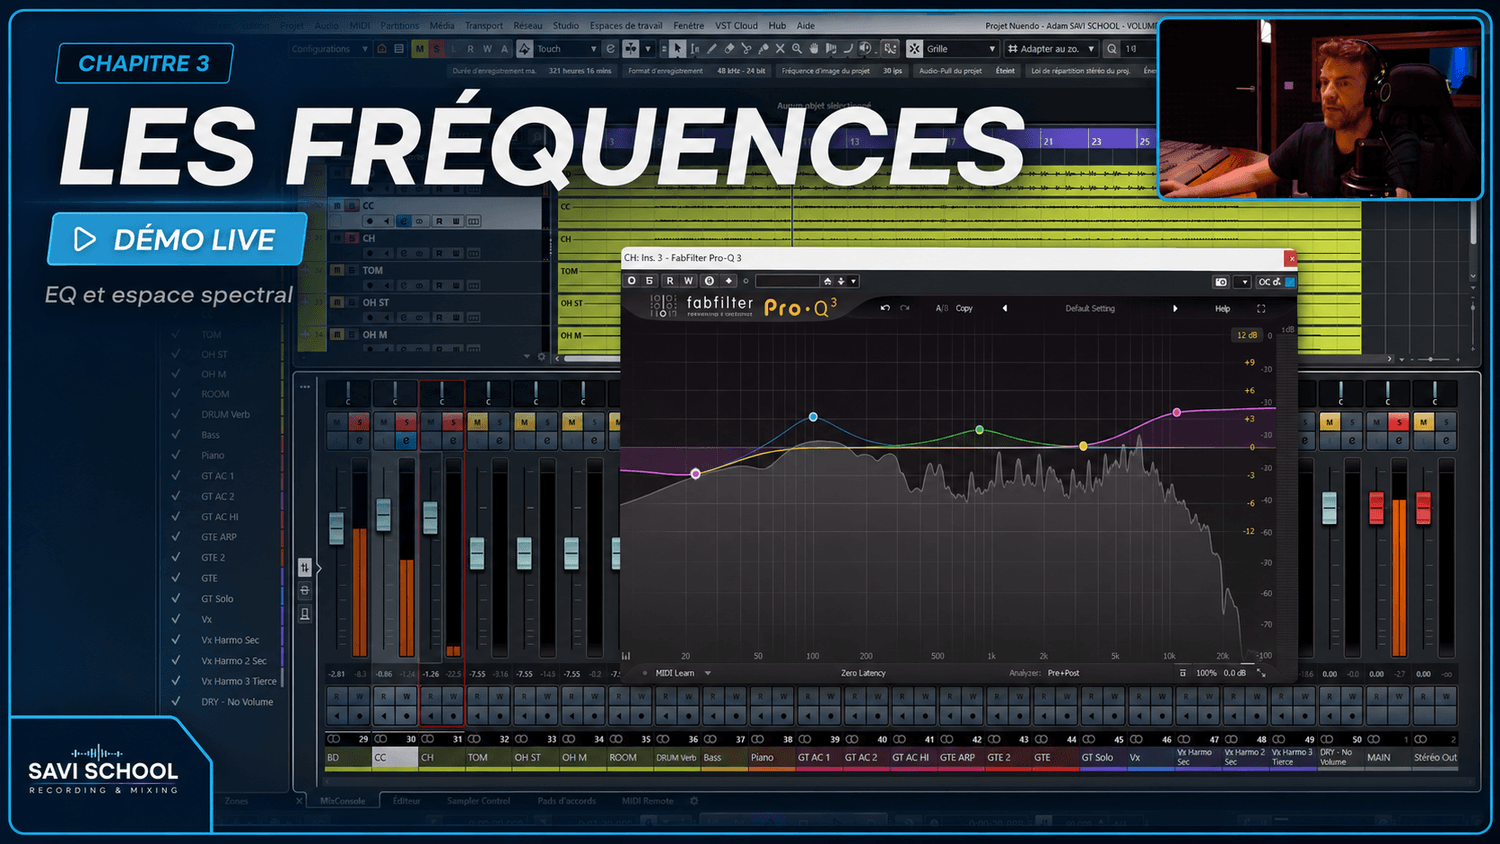Open the Transport menu
The height and width of the screenshot is (844, 1500).
484,26
